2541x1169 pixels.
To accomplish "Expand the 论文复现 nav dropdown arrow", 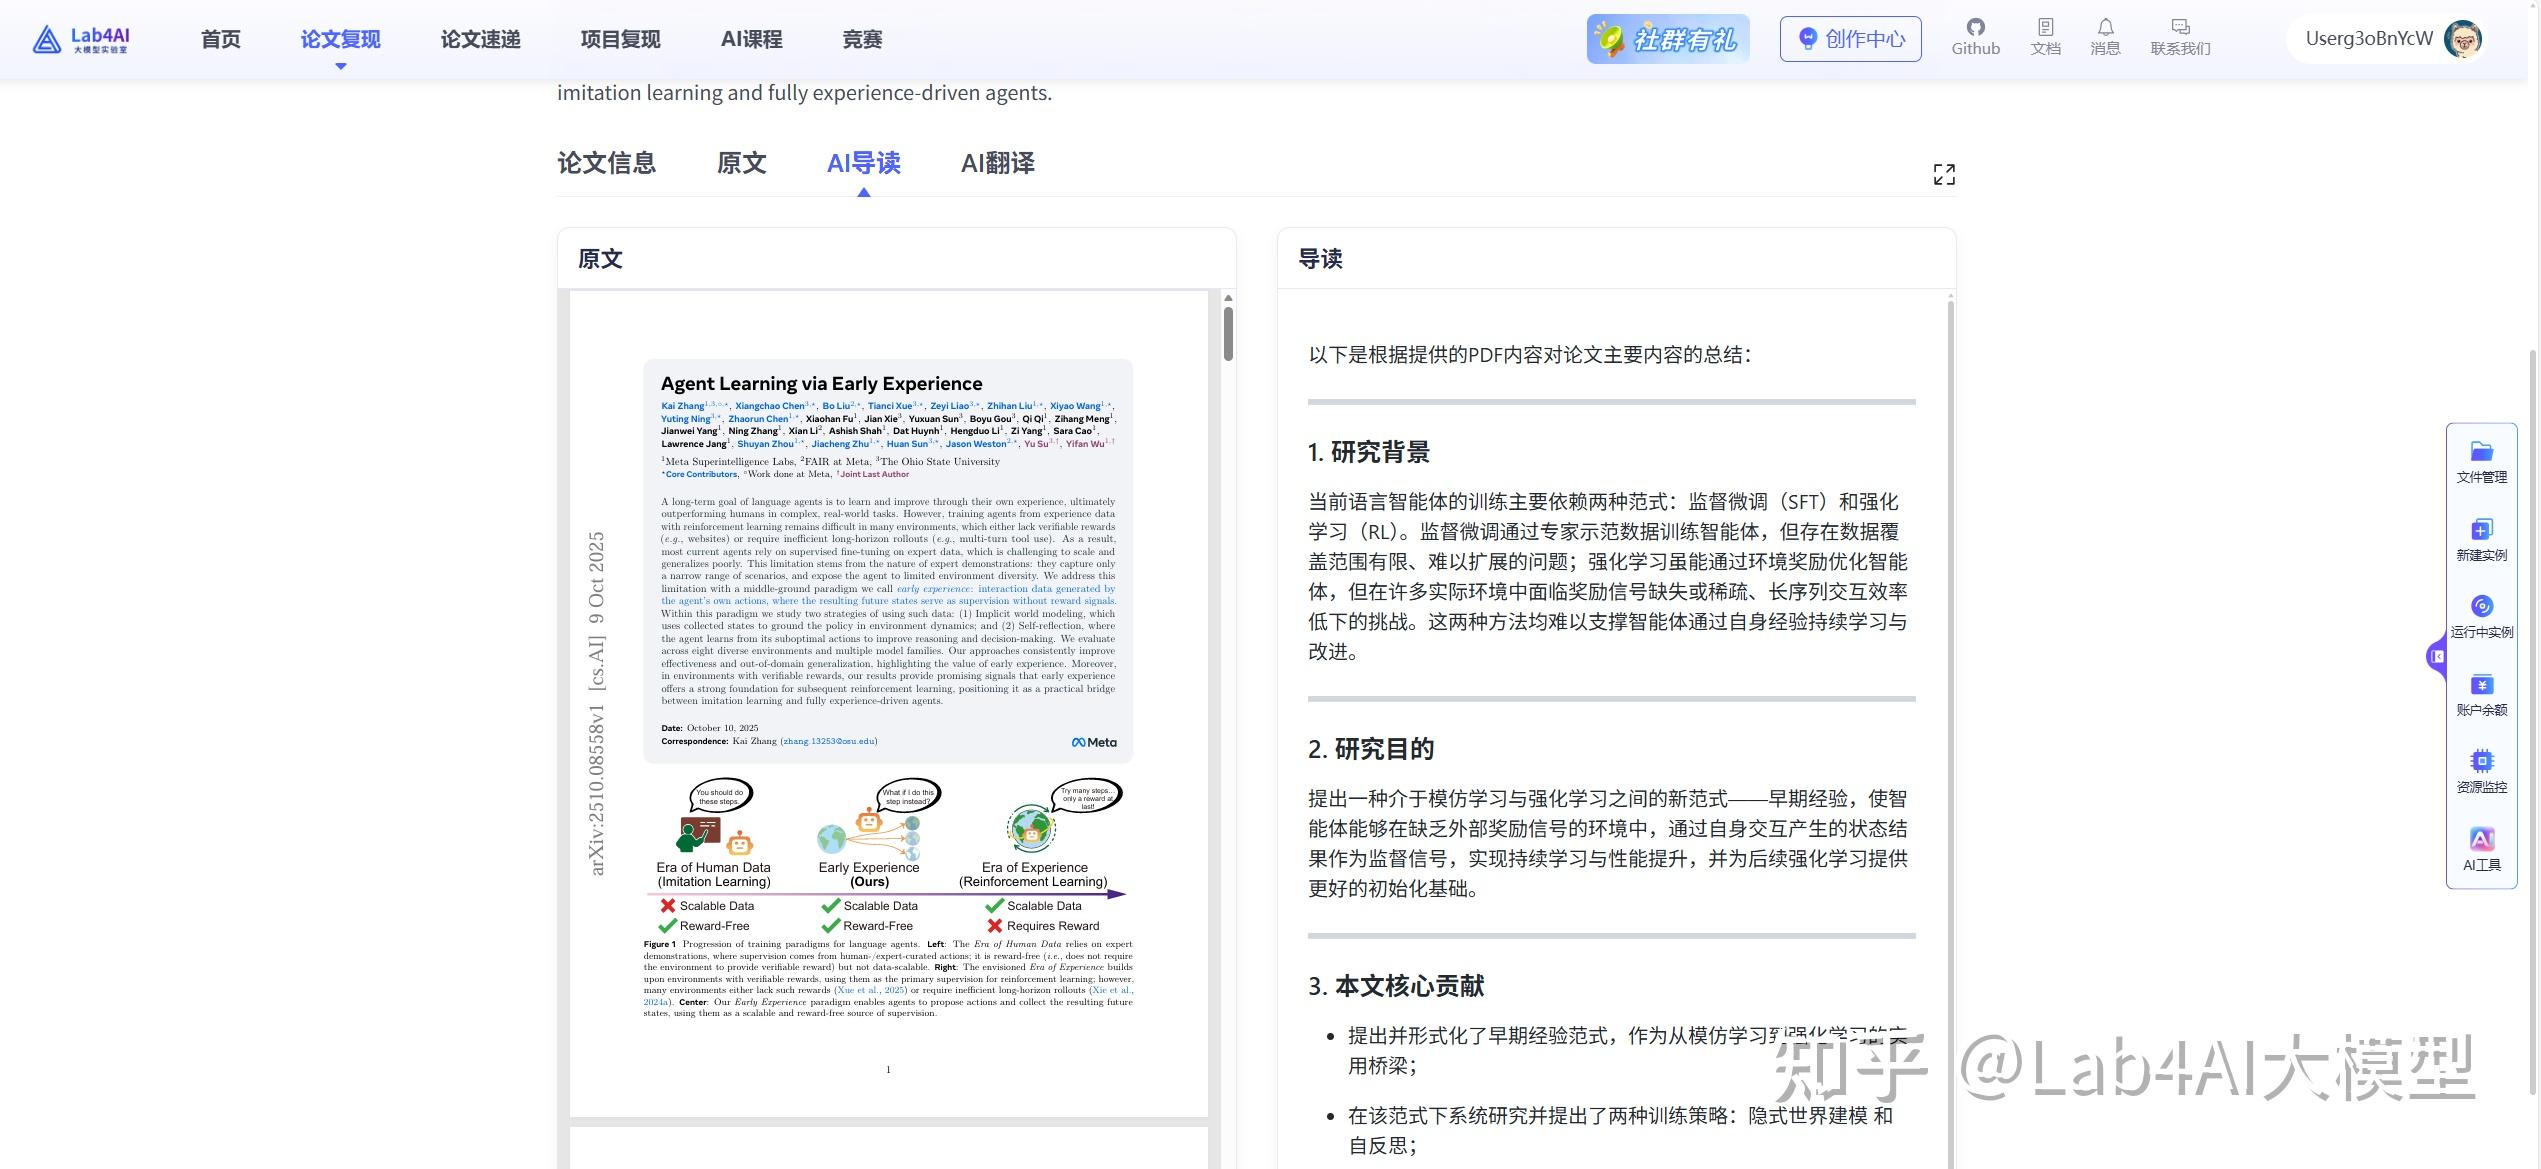I will point(341,66).
